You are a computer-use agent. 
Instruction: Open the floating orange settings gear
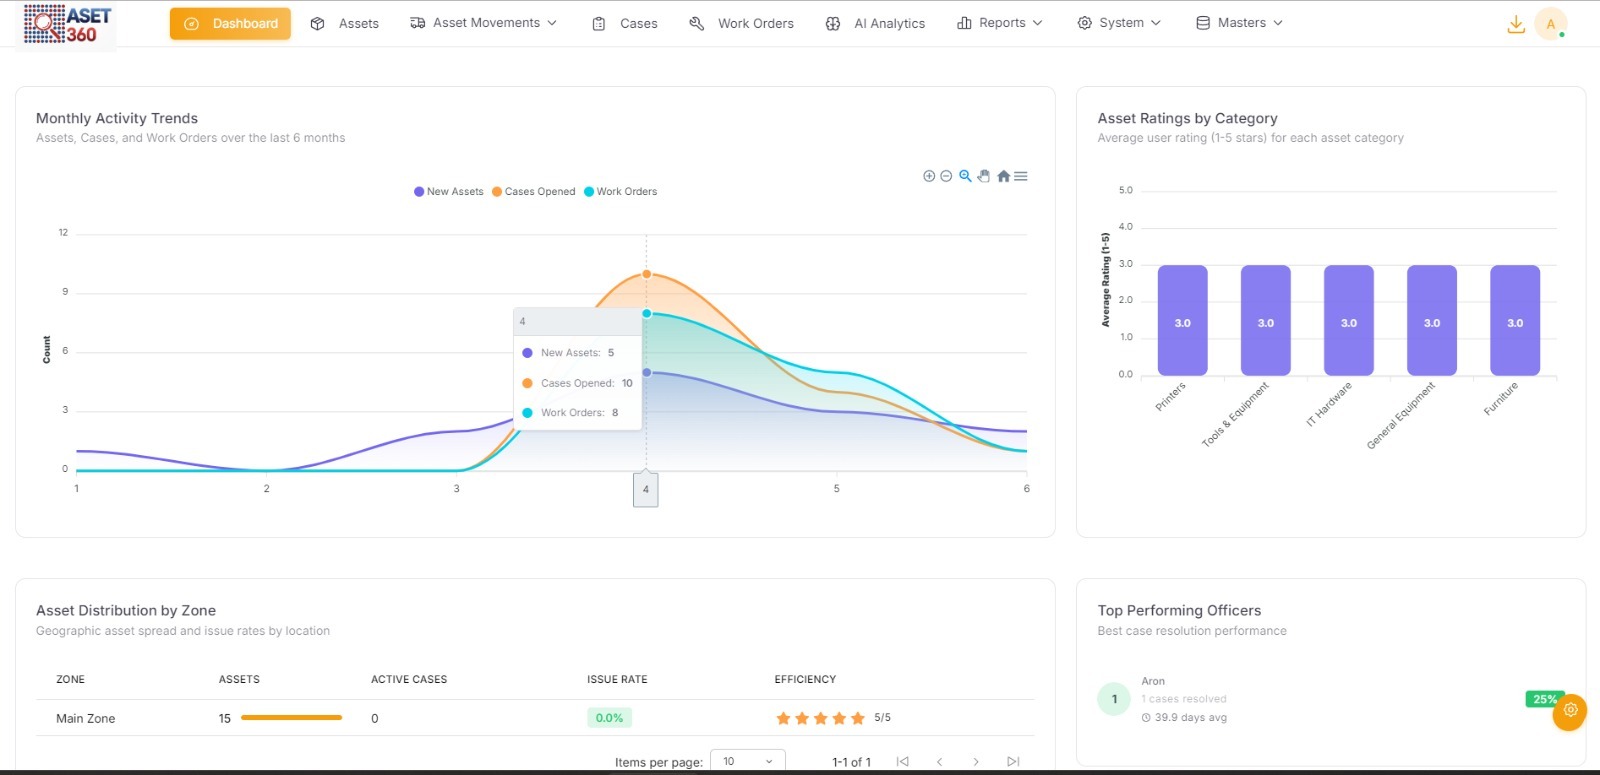pyautogui.click(x=1570, y=710)
